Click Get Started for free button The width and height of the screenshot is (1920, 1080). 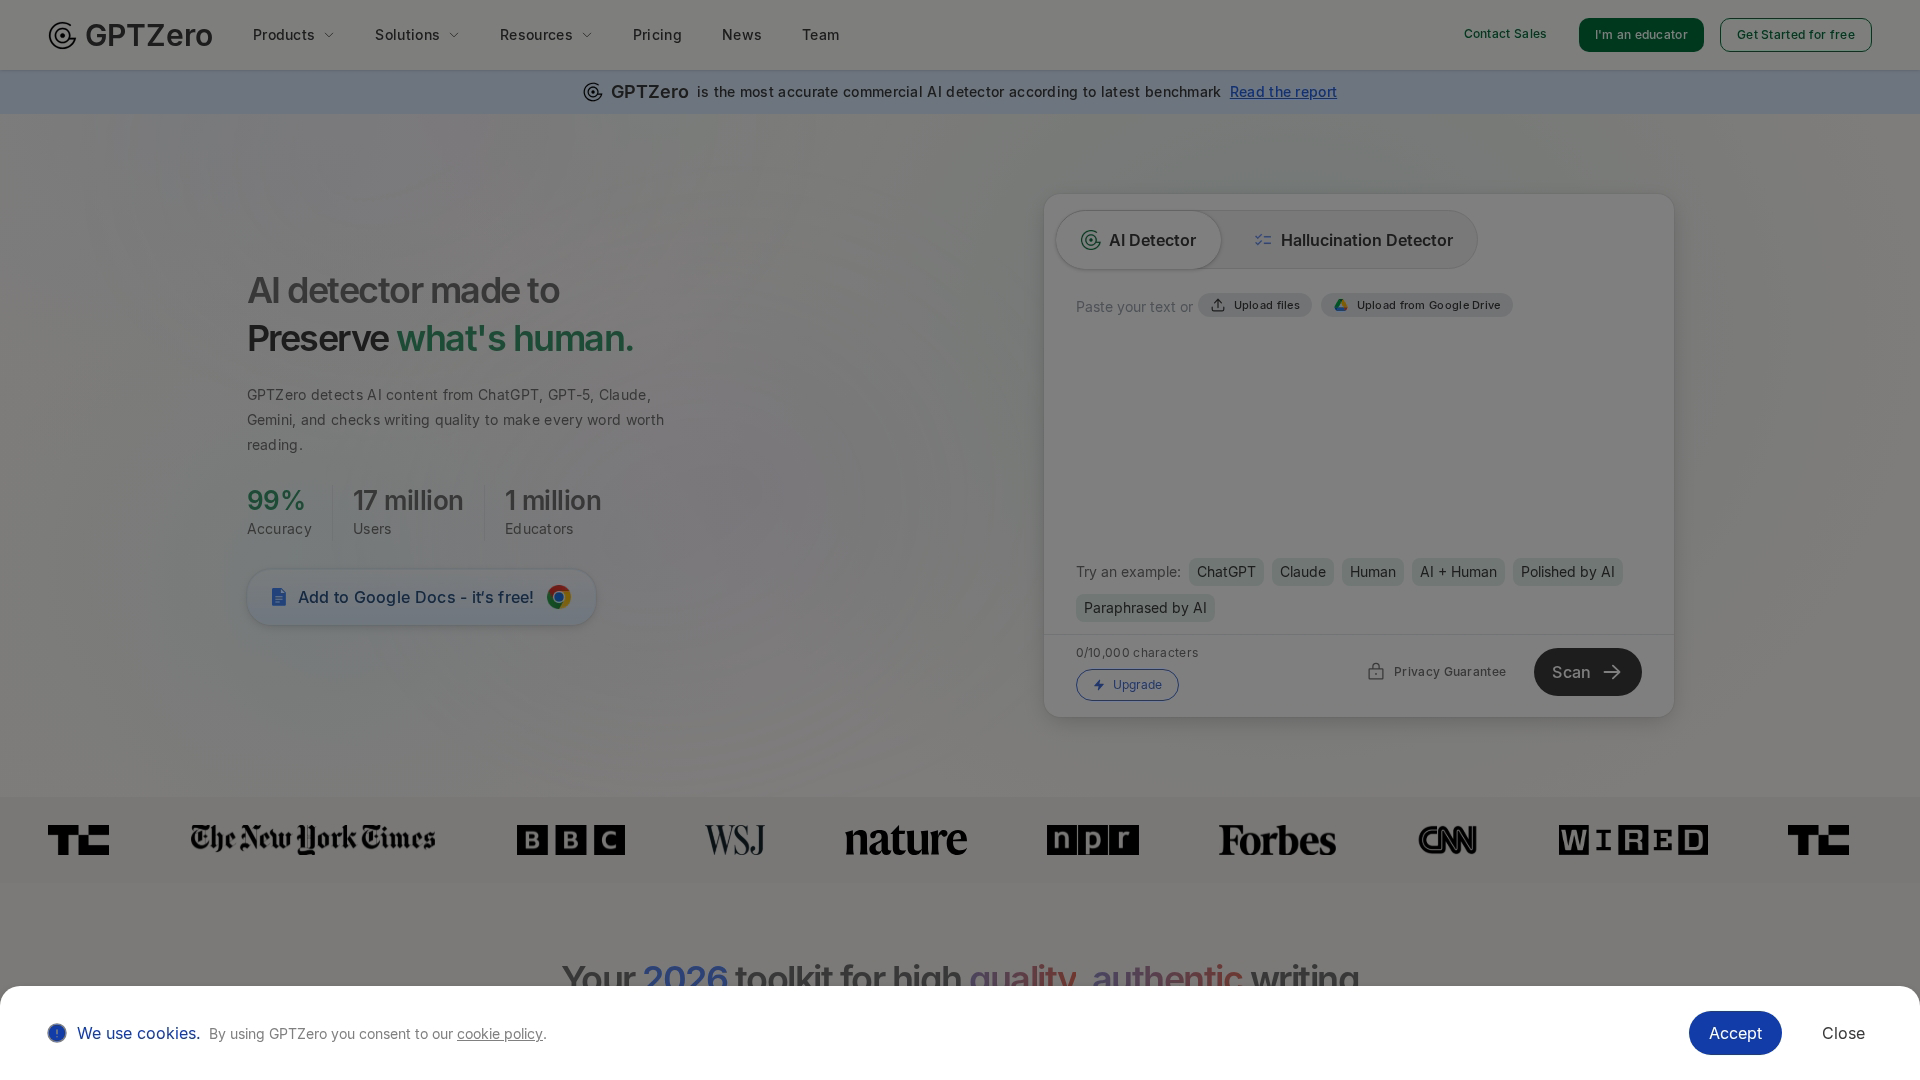1795,35
